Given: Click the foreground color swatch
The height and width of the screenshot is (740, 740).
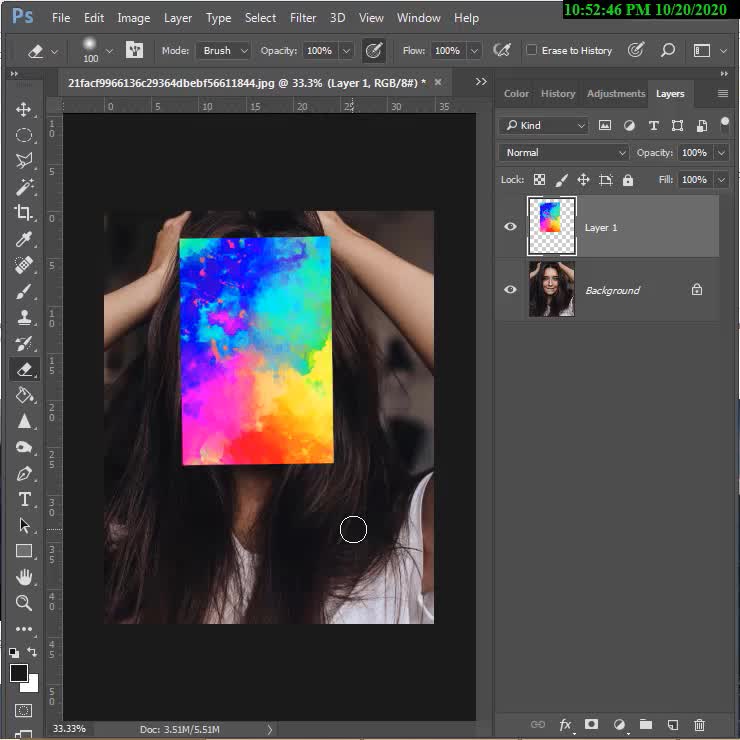Looking at the screenshot, I should [19, 673].
